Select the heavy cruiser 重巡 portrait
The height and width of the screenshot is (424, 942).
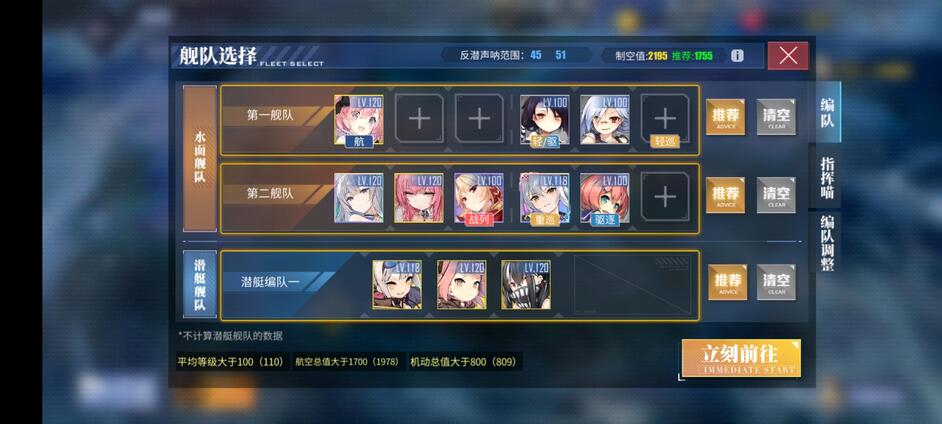click(x=545, y=198)
